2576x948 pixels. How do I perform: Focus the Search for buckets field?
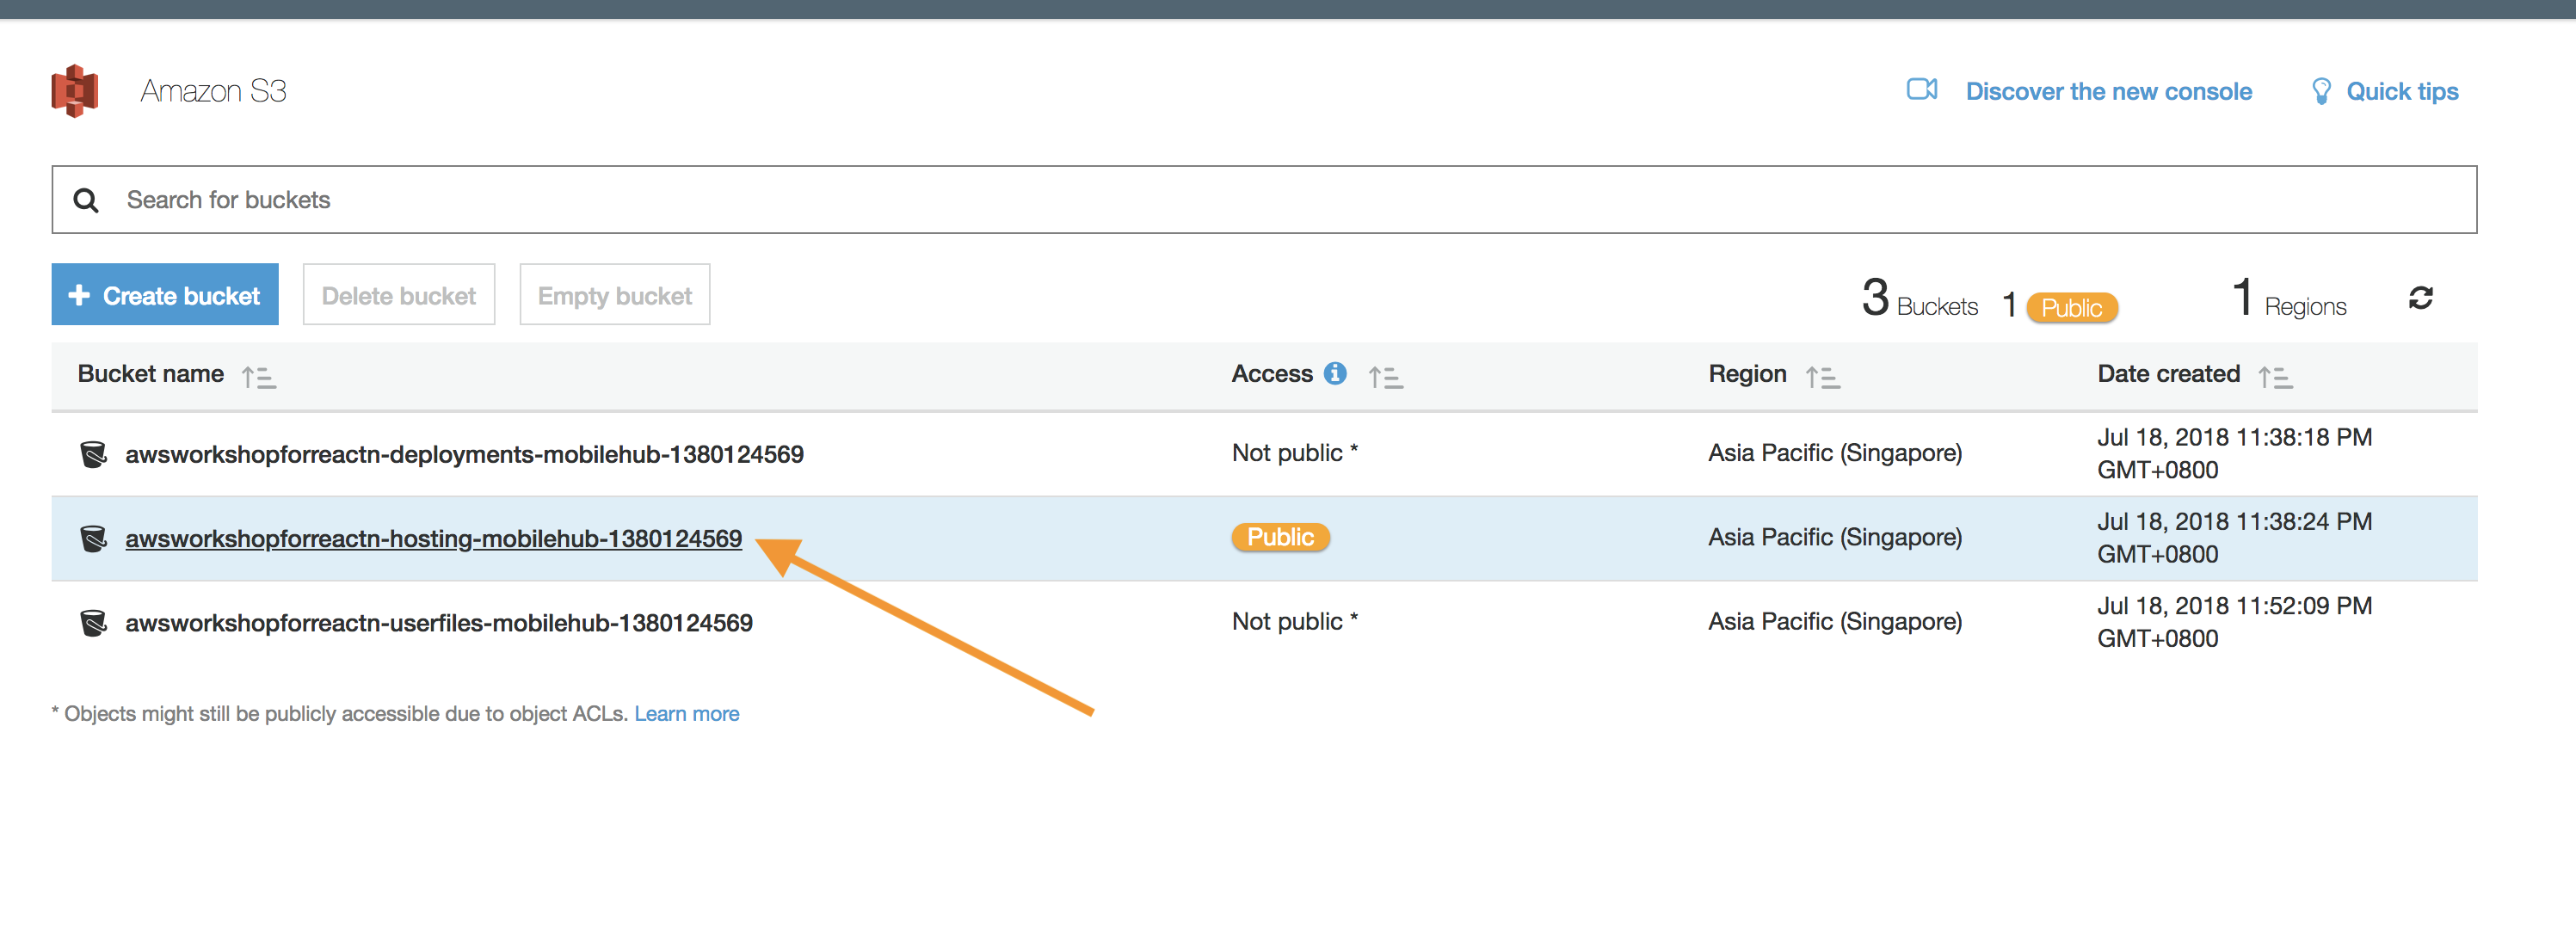[1264, 200]
